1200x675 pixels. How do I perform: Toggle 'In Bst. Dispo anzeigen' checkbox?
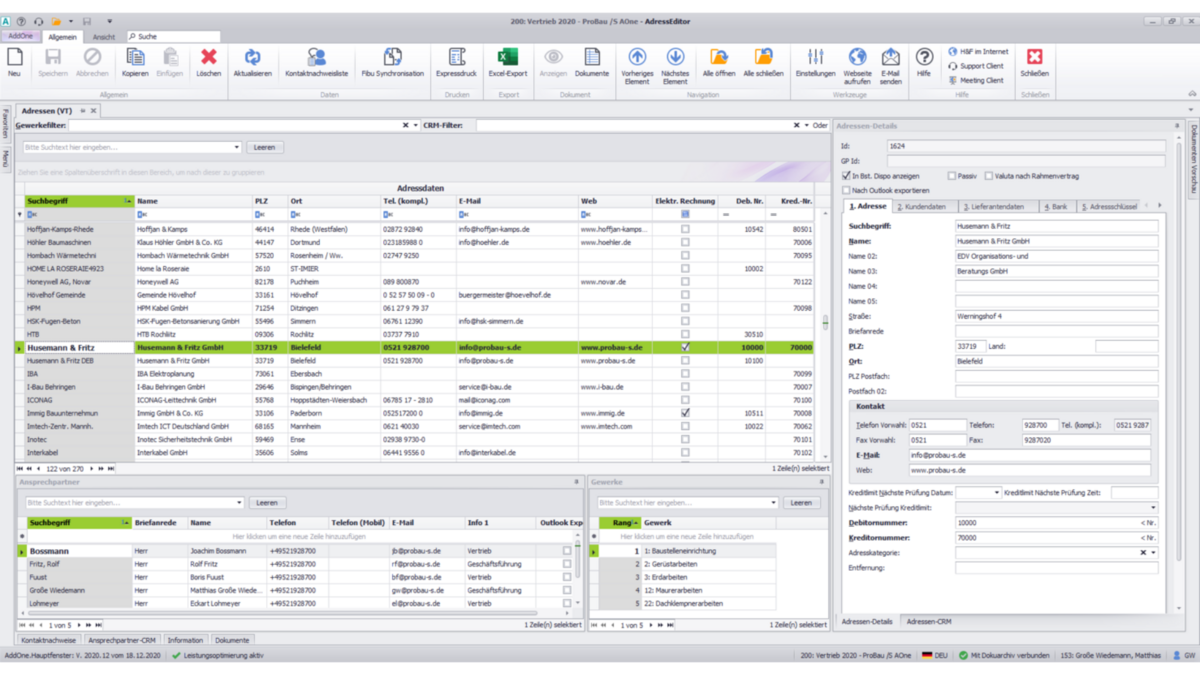point(847,176)
